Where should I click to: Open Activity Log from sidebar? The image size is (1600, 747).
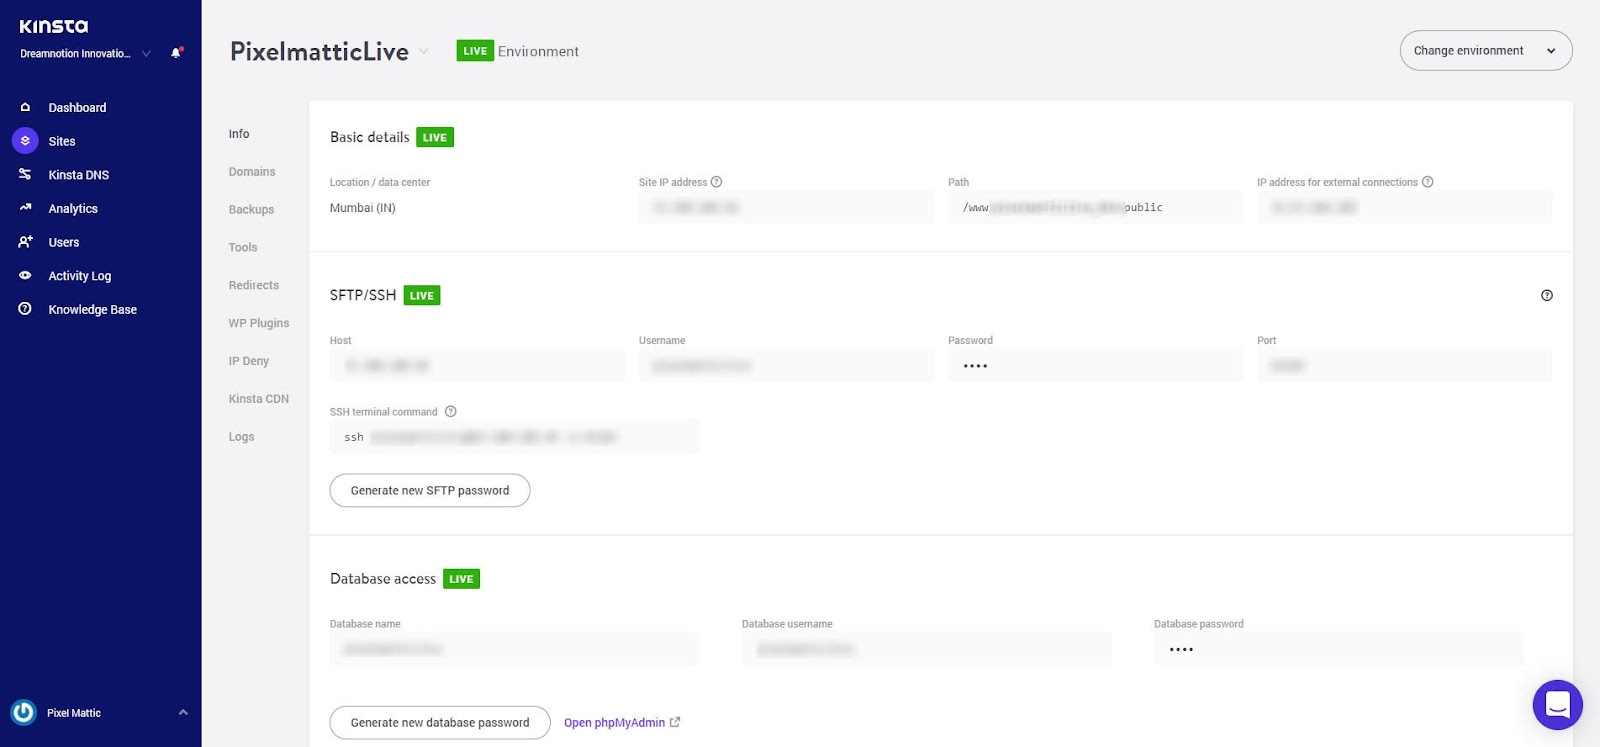coord(80,276)
